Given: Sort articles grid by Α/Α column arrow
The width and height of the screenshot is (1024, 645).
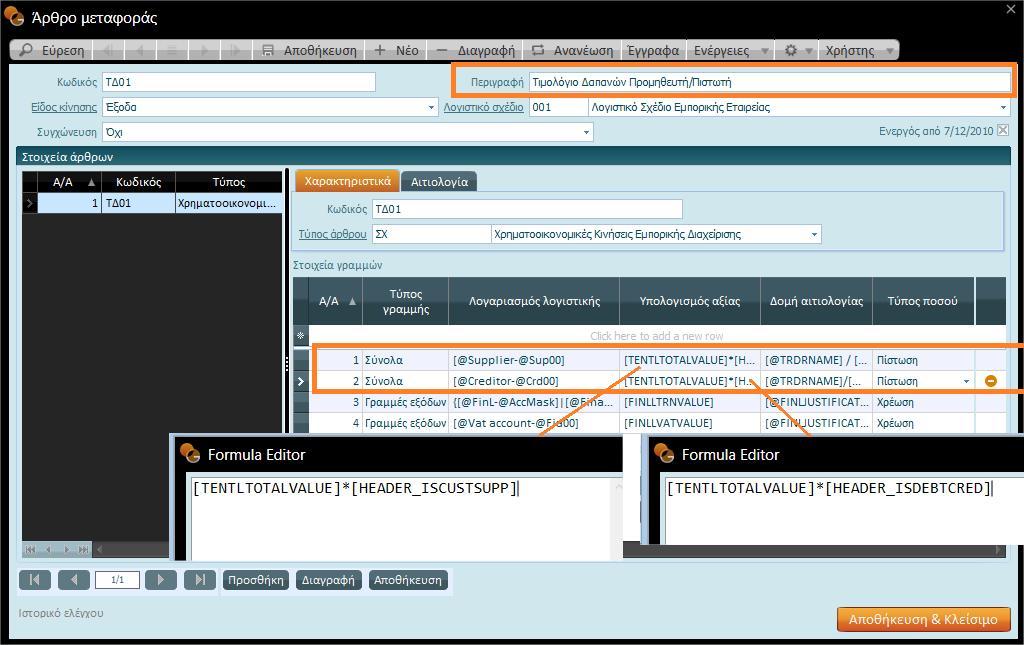Looking at the screenshot, I should (x=91, y=182).
